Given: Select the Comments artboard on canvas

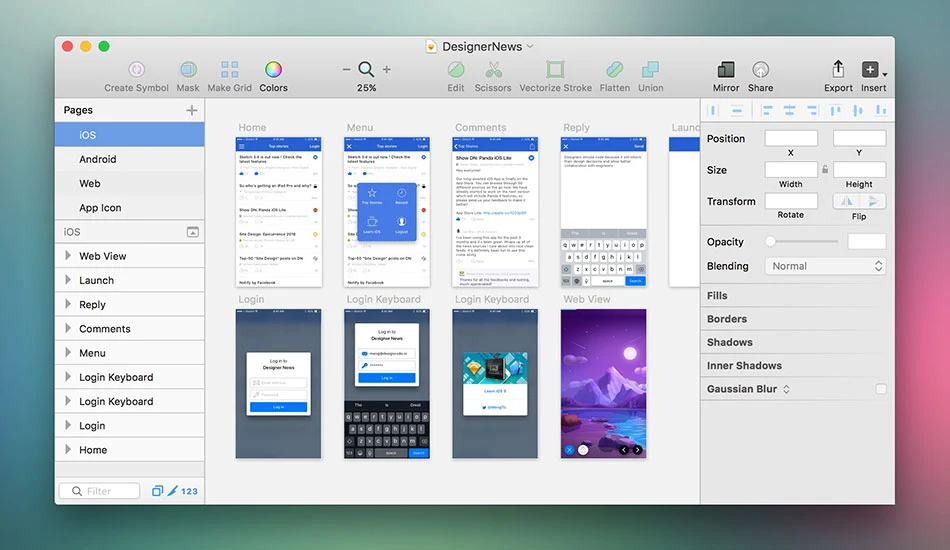Looking at the screenshot, I should (x=495, y=212).
